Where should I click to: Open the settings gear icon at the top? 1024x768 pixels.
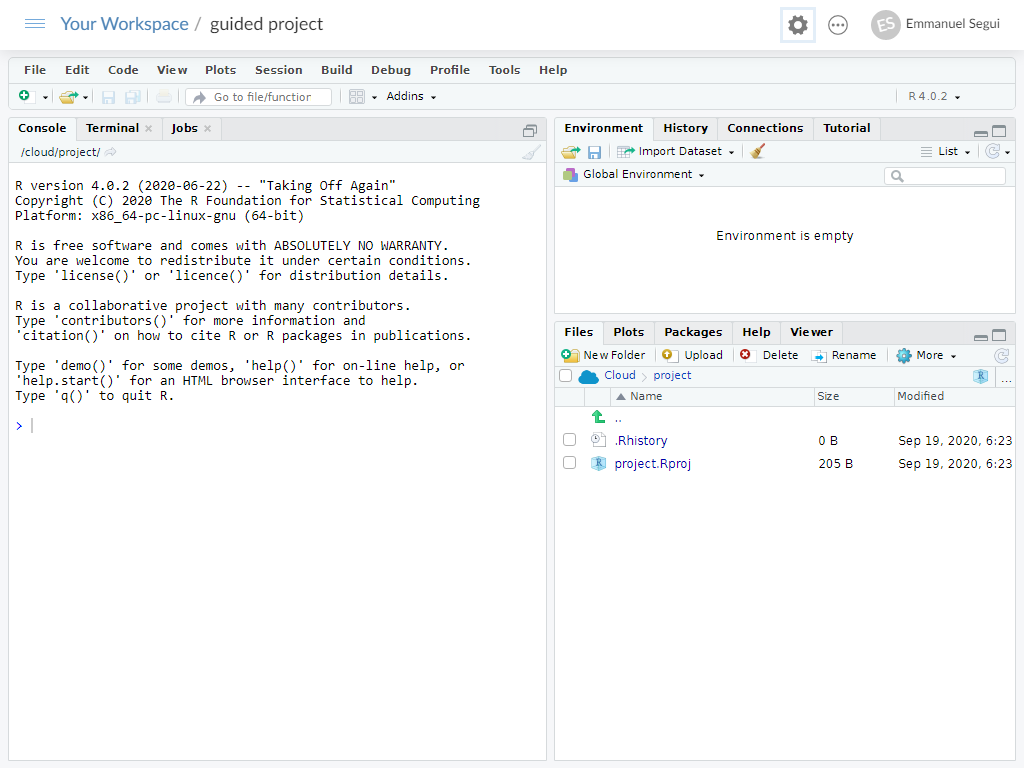(797, 25)
